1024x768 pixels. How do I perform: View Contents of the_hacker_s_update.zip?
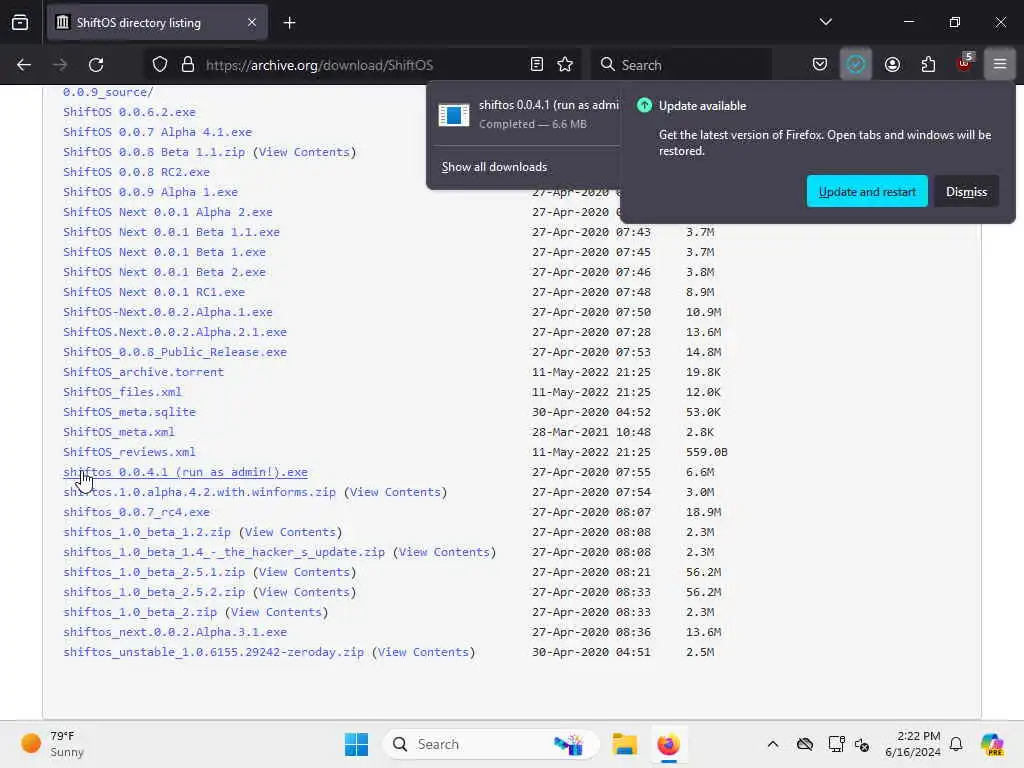click(444, 552)
